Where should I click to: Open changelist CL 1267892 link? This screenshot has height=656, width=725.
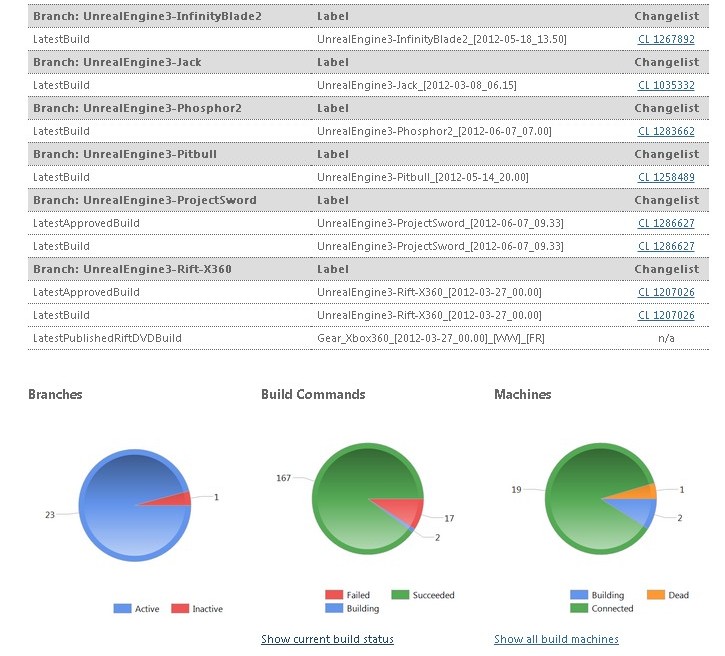(x=666, y=39)
